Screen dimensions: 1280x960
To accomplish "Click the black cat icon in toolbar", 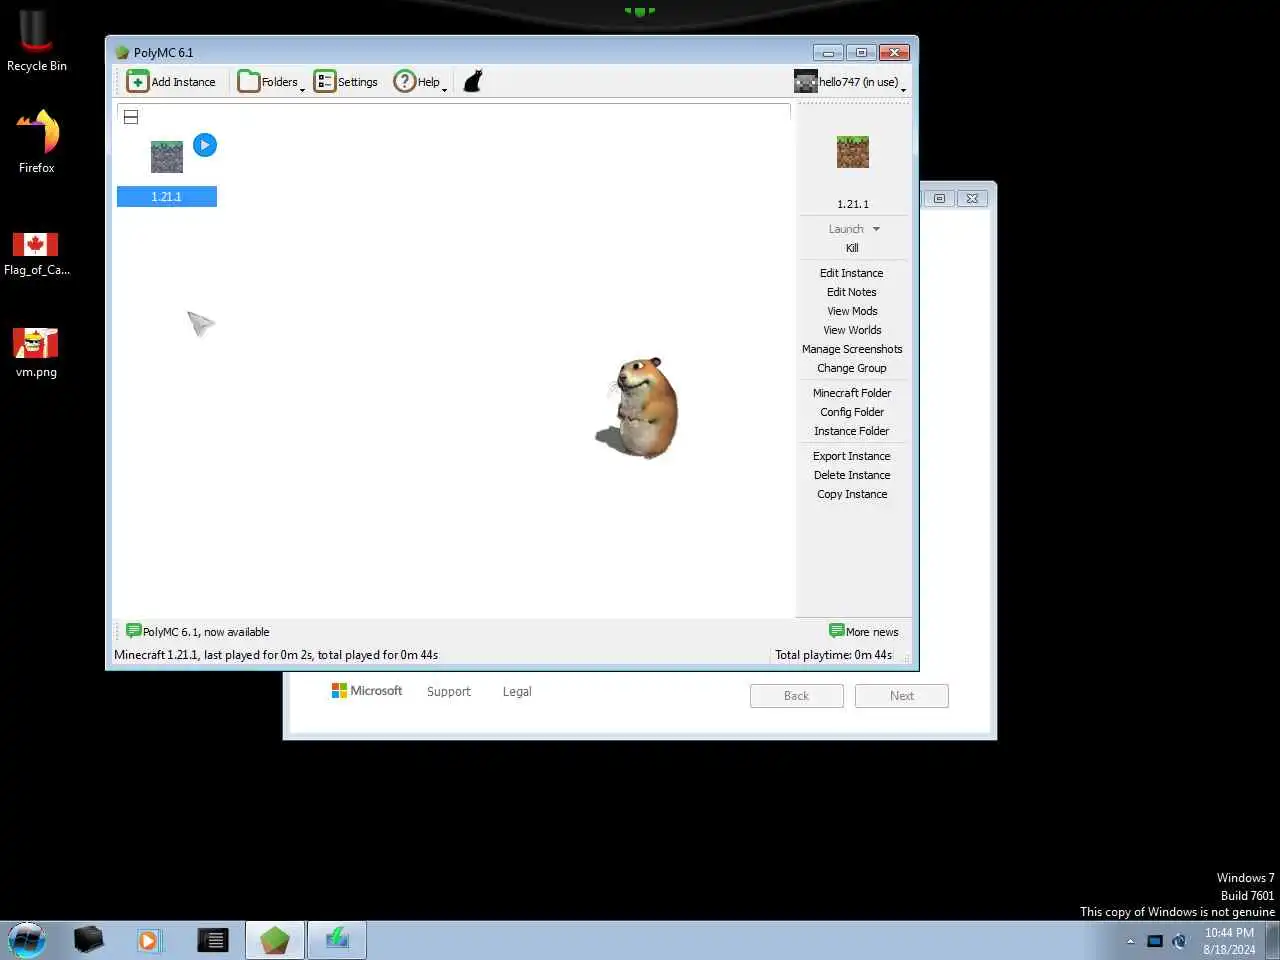I will pos(473,82).
